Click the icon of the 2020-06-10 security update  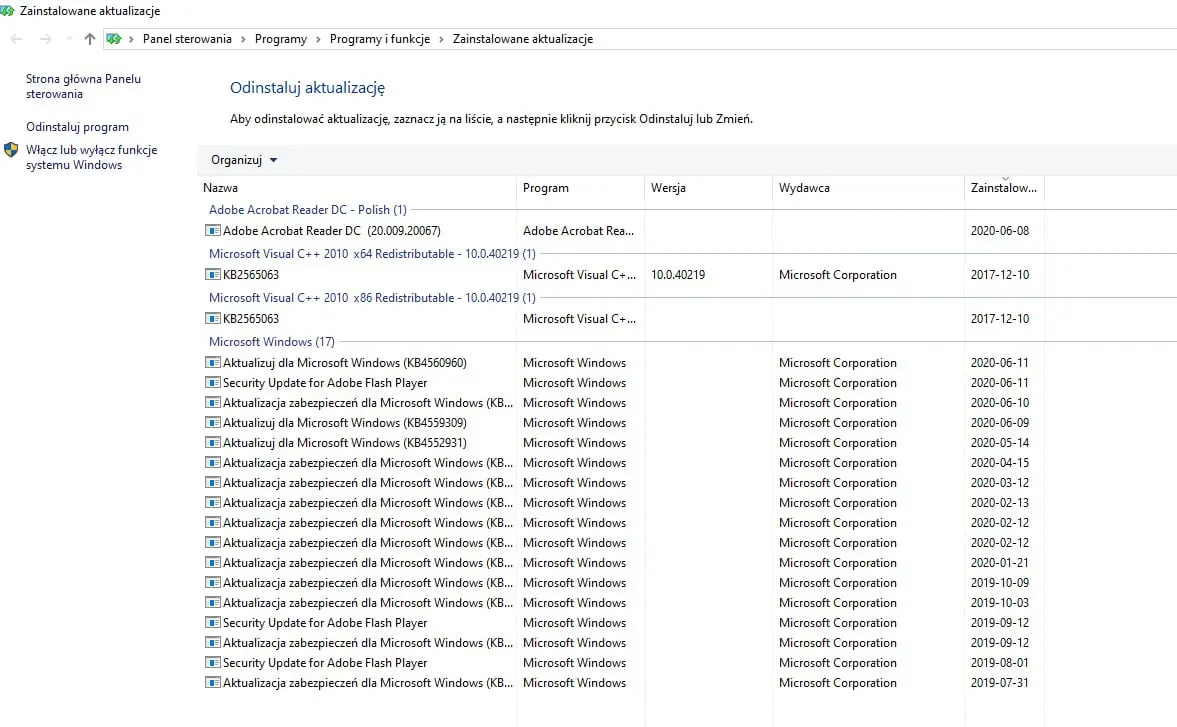tap(213, 403)
